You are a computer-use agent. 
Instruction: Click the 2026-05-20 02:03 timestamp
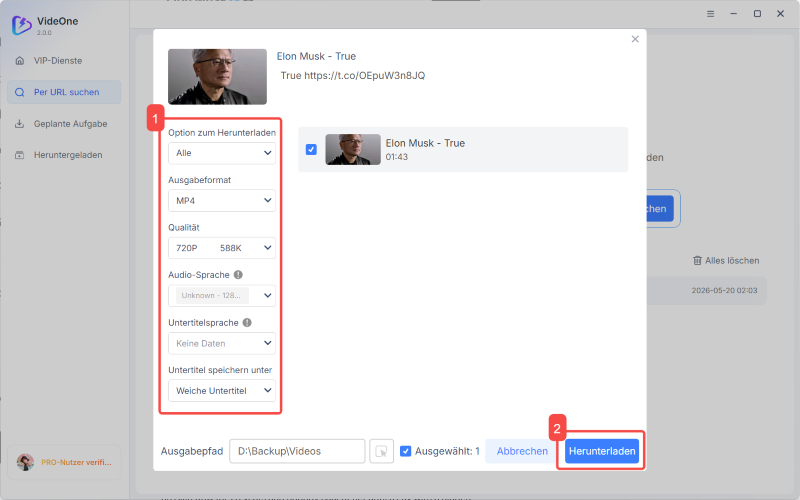[724, 290]
